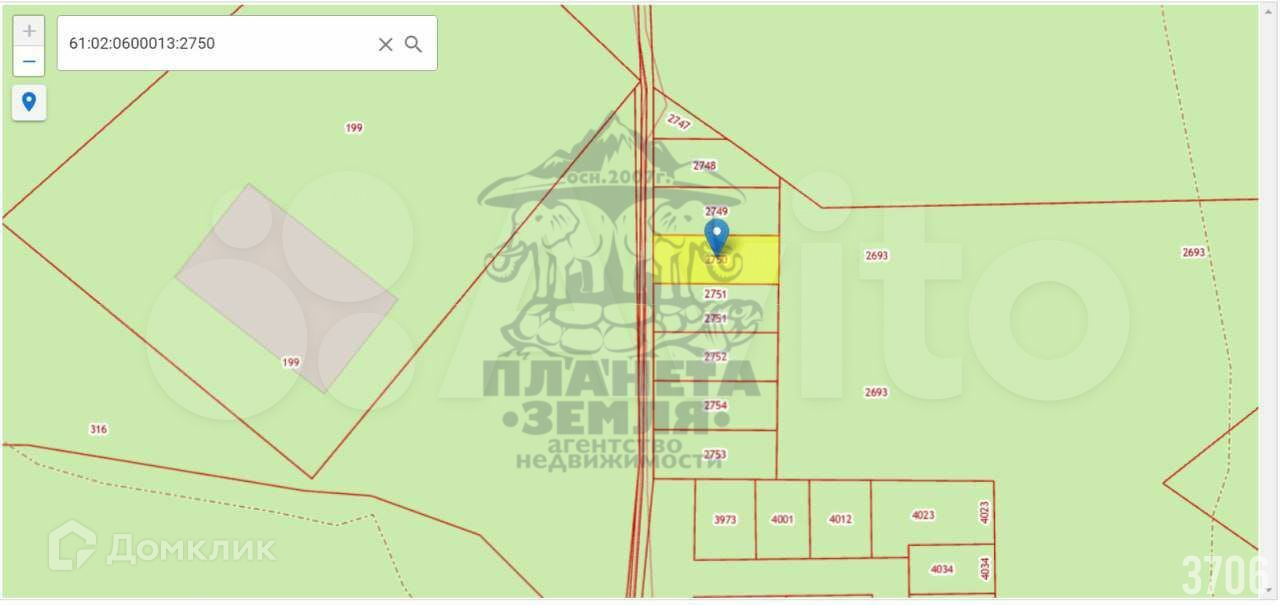Click parcel label 2749
Image resolution: width=1280 pixels, height=605 pixels.
tap(716, 211)
